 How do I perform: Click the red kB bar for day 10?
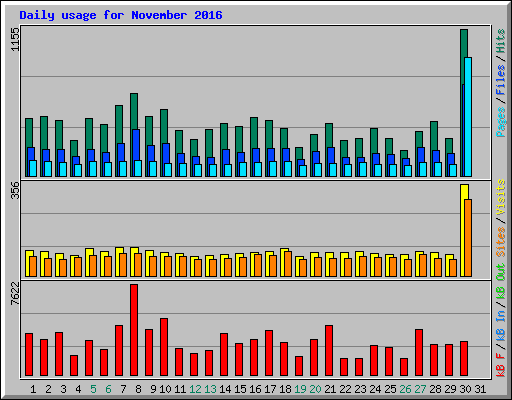tap(164, 347)
